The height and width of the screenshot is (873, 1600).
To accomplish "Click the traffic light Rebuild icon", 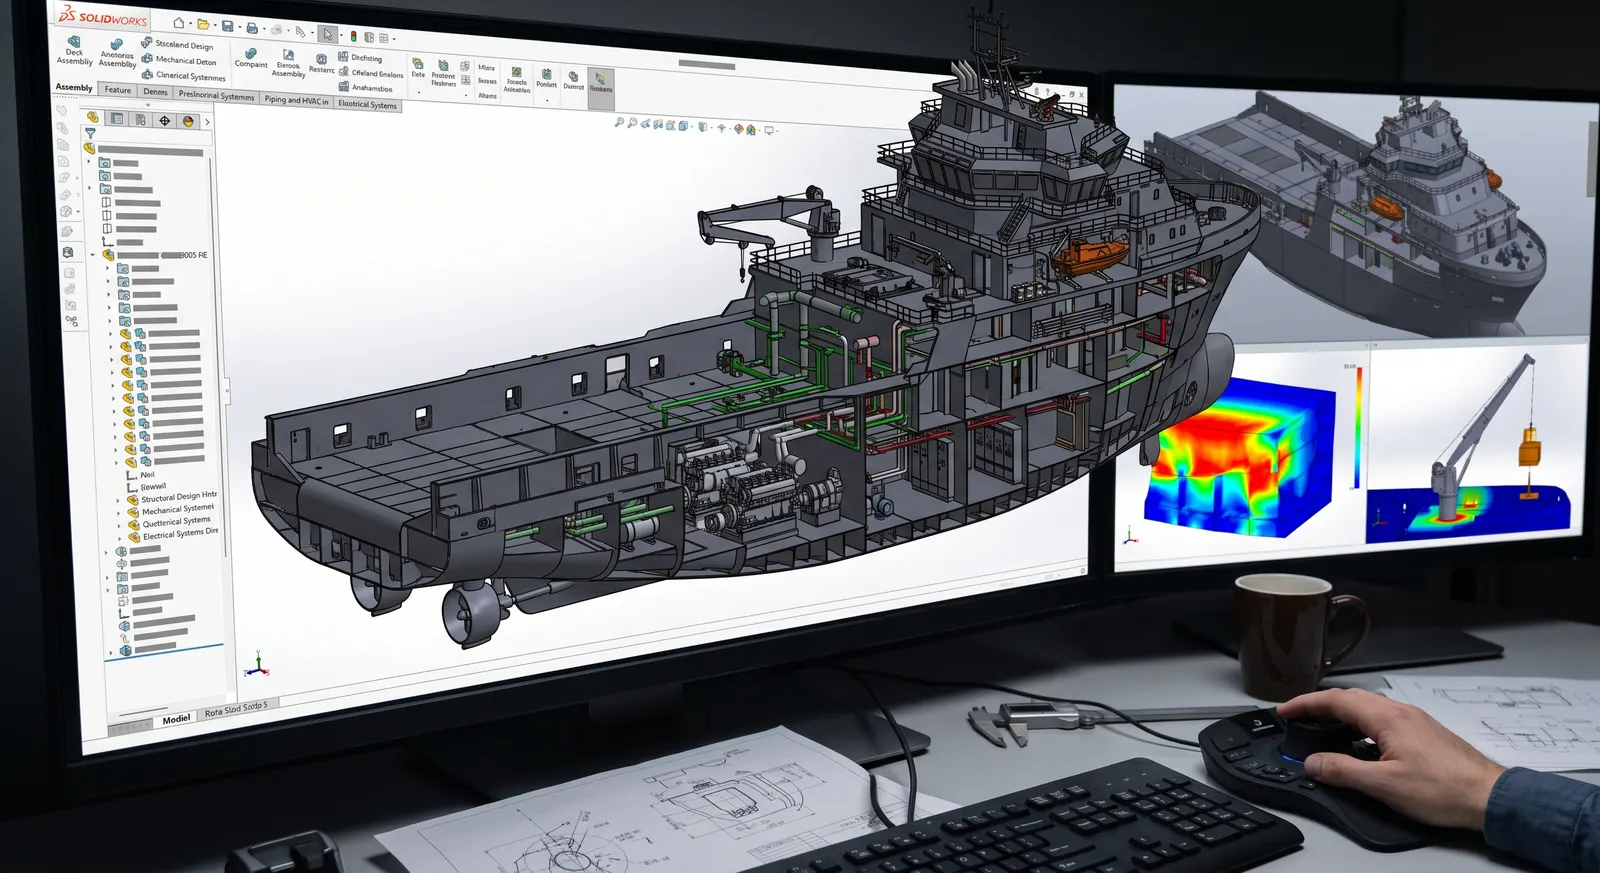I will [x=353, y=36].
